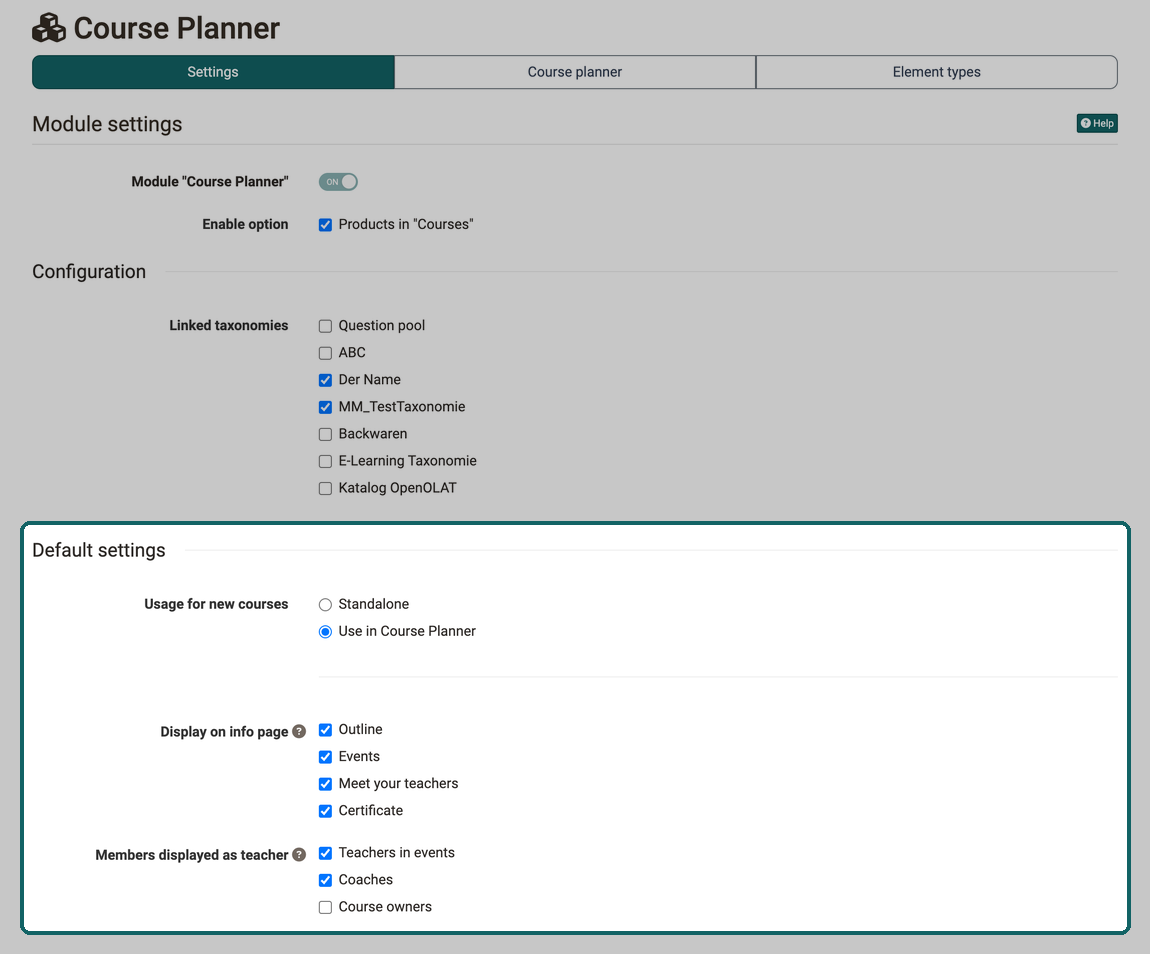Uncheck Teachers in events option
1150x954 pixels.
click(x=326, y=854)
